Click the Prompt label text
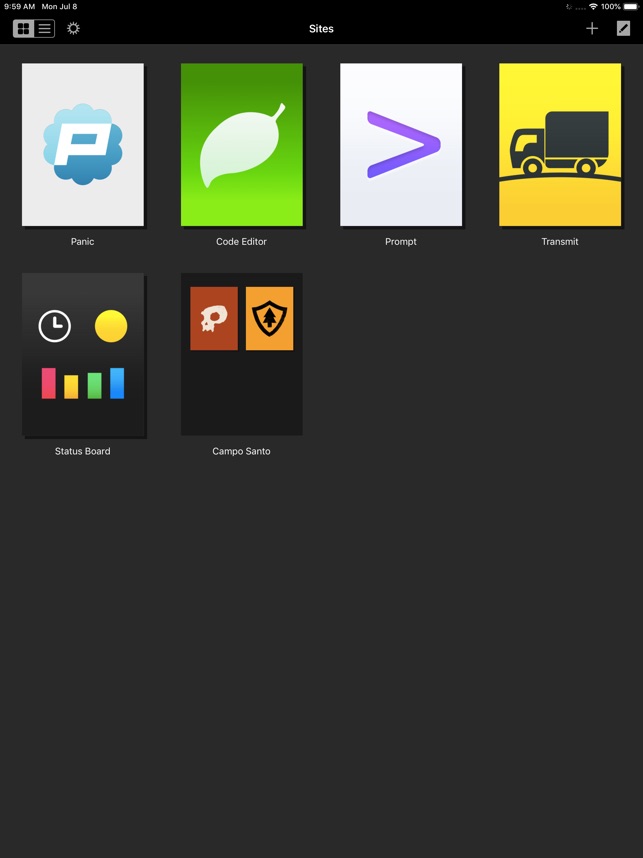 click(401, 241)
